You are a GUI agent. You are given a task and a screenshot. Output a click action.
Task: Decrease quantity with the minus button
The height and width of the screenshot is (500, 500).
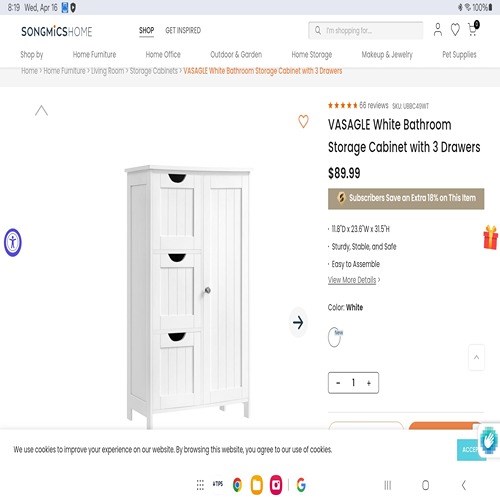click(338, 383)
